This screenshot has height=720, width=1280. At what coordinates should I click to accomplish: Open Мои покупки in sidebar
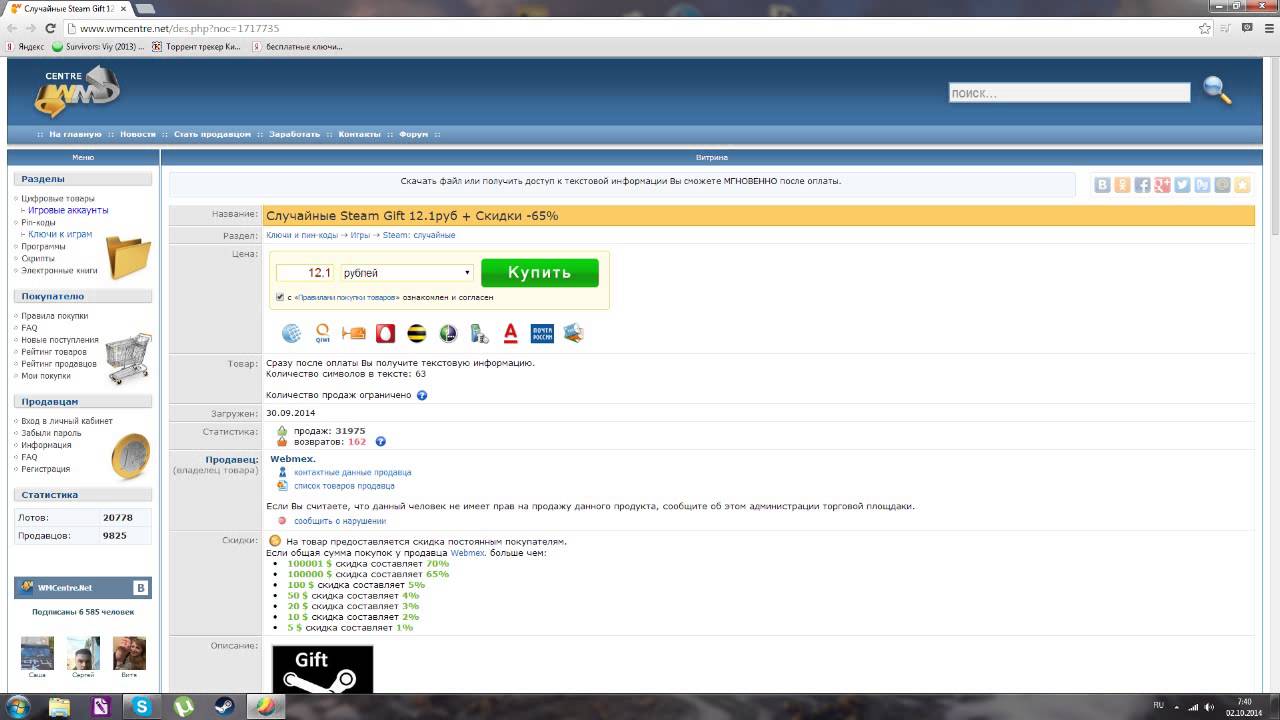(x=46, y=376)
